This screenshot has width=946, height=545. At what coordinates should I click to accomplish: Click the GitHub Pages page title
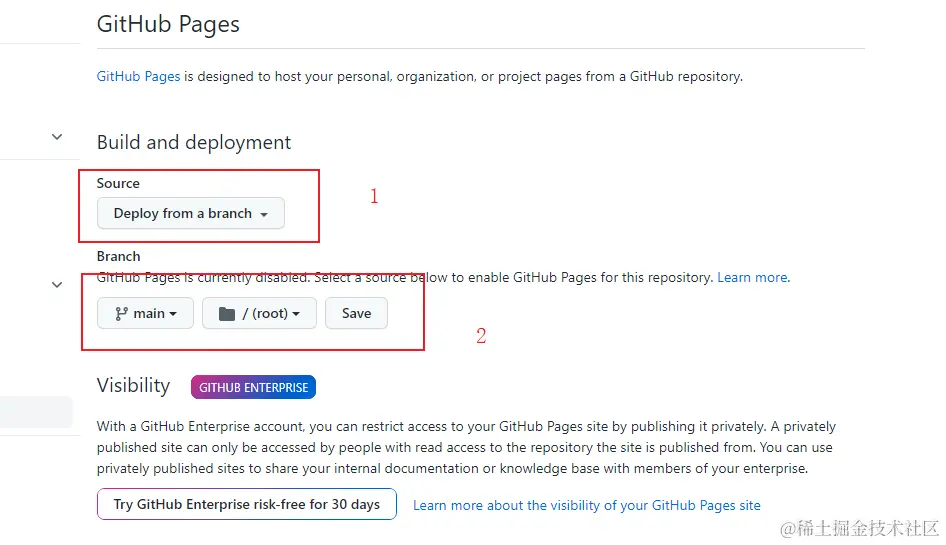168,24
